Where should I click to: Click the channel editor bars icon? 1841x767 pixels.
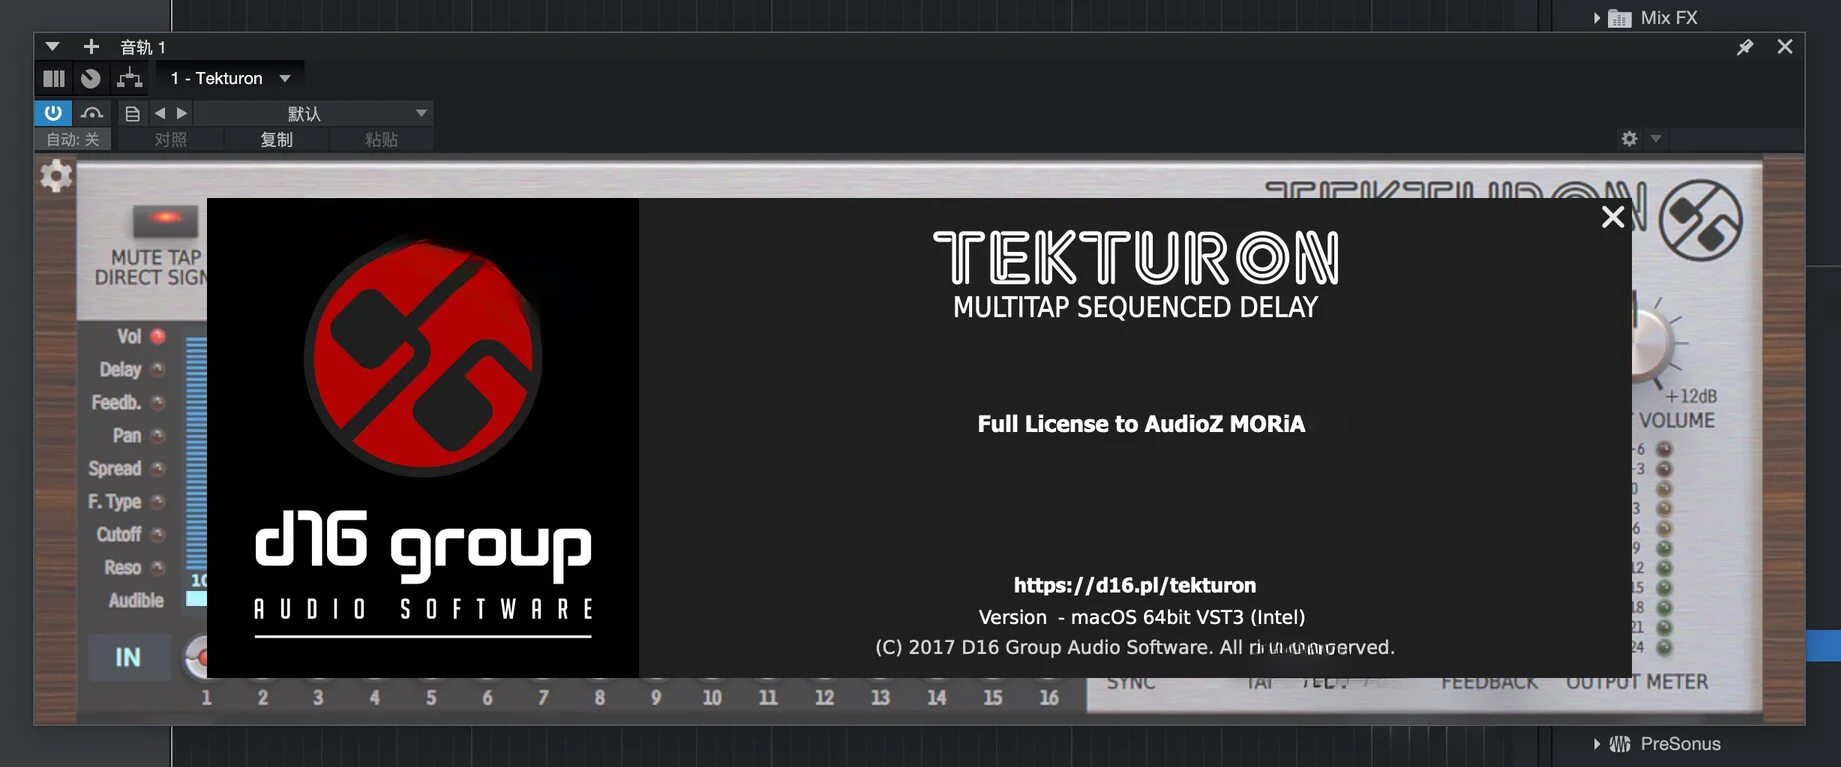coord(54,78)
